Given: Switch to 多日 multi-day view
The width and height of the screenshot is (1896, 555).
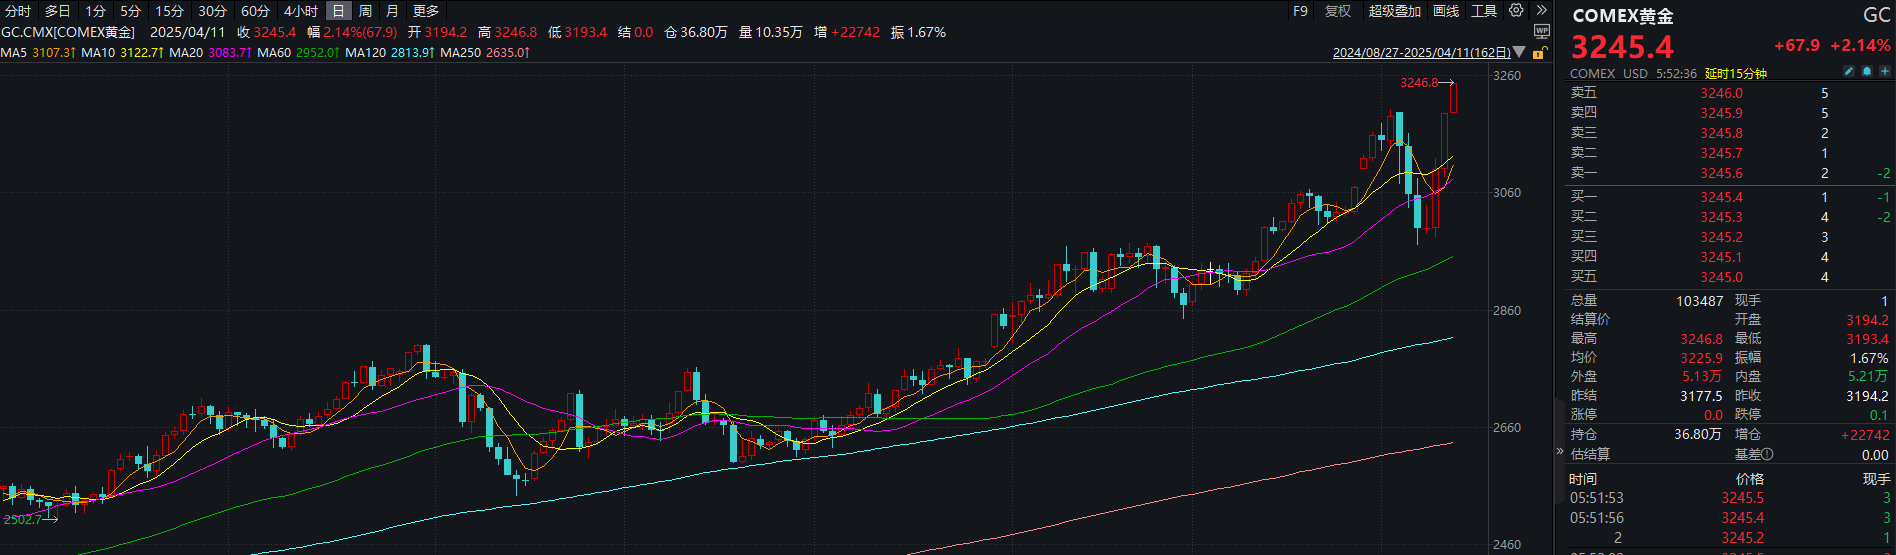Looking at the screenshot, I should coord(57,11).
